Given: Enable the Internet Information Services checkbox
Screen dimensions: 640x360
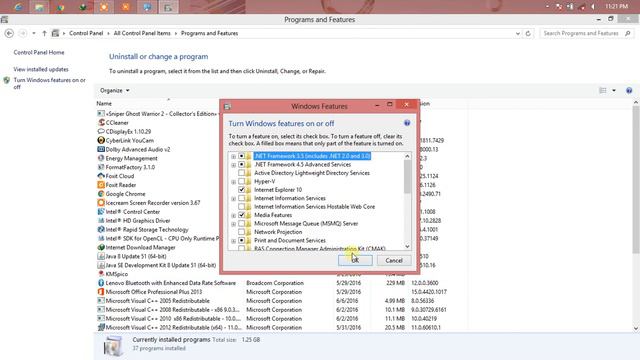Looking at the screenshot, I should pyautogui.click(x=242, y=198).
